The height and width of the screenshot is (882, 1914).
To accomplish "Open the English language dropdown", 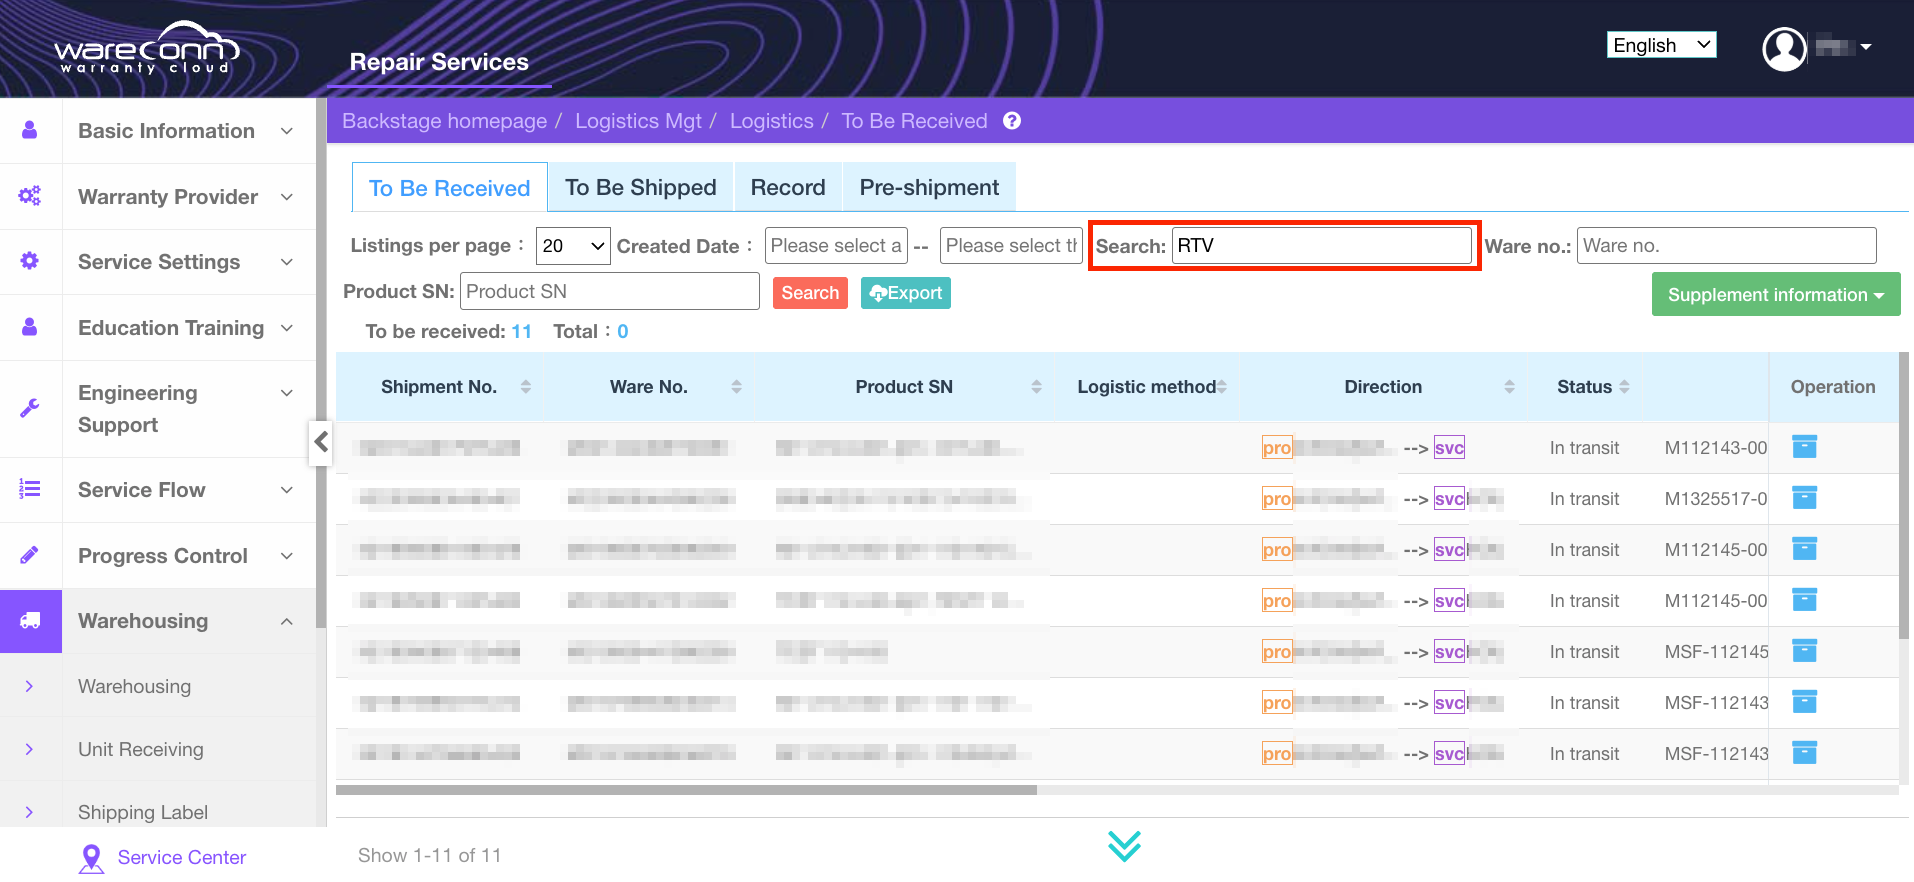I will coord(1661,45).
